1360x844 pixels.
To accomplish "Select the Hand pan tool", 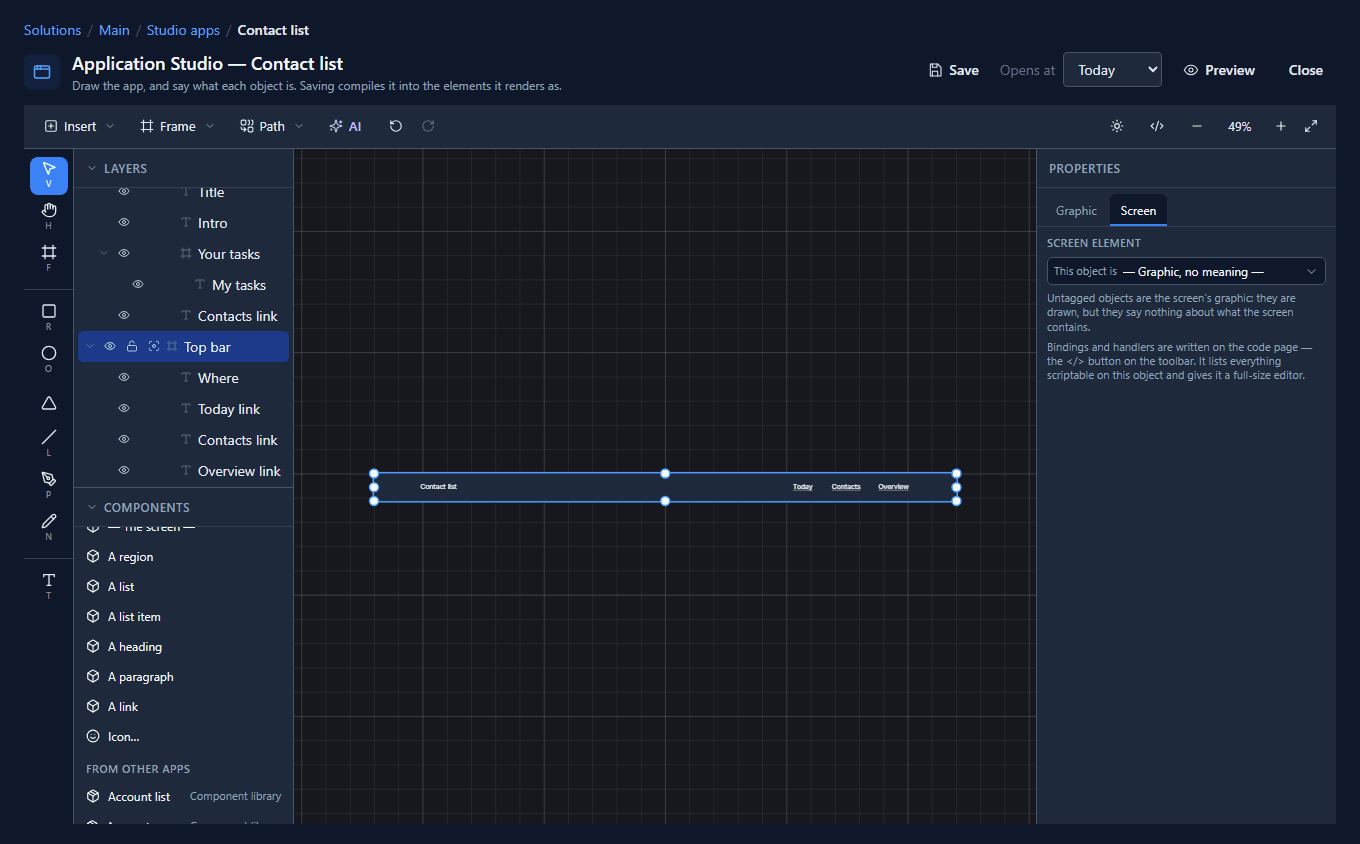I will [49, 215].
